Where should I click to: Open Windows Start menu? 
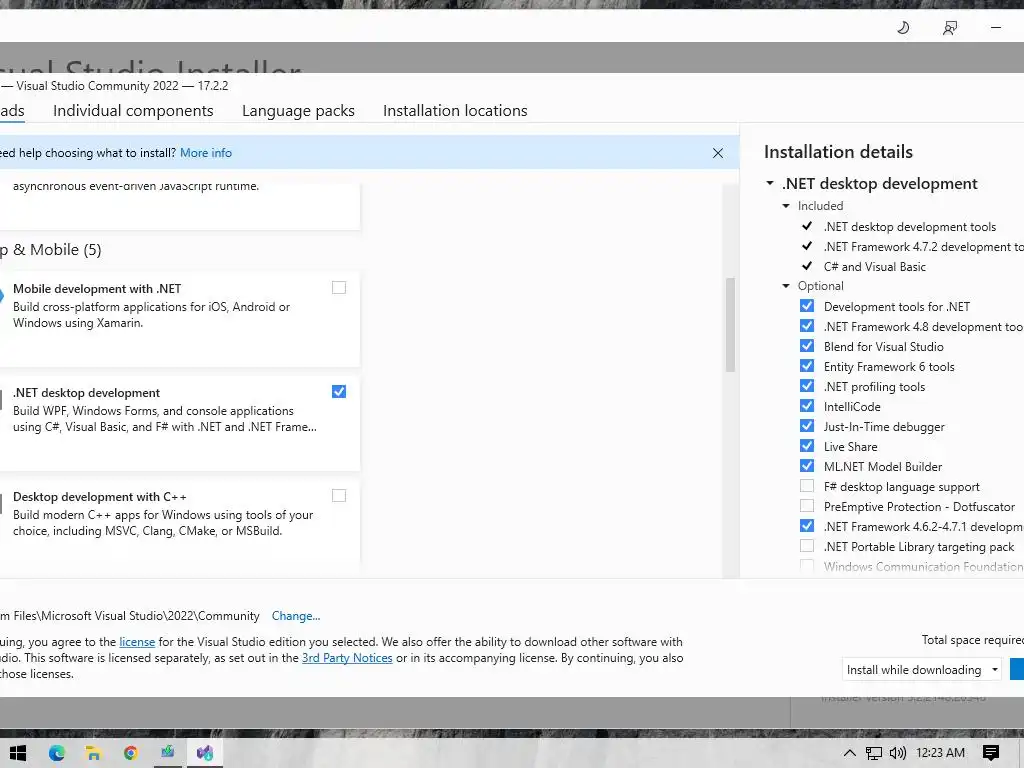point(18,753)
